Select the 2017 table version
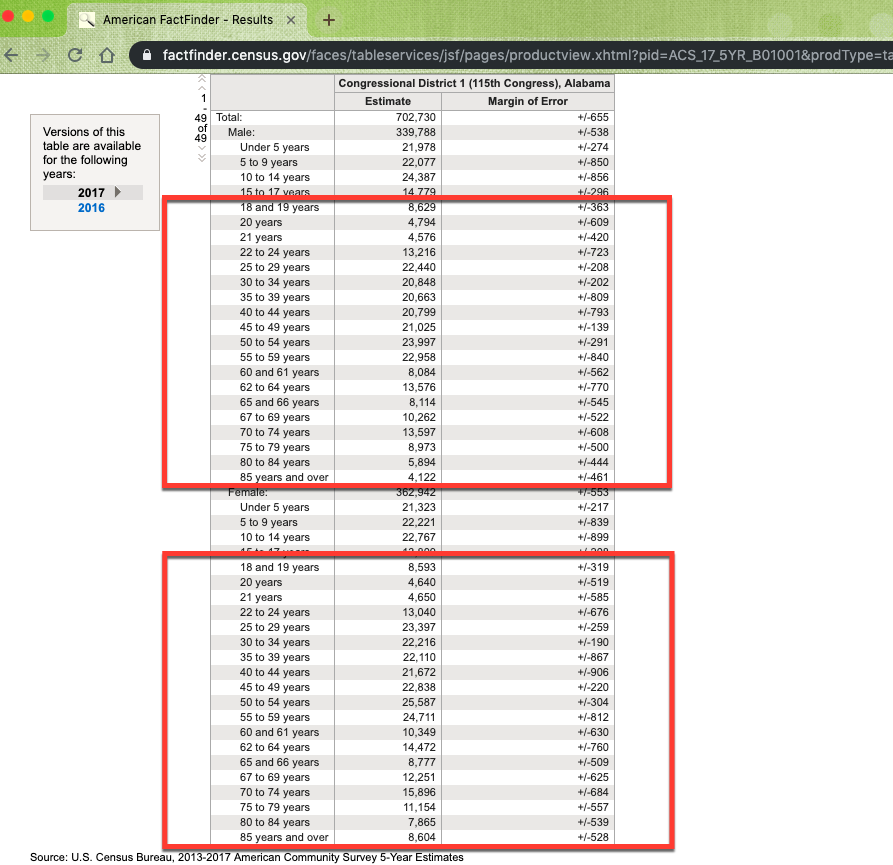The image size is (893, 865). click(x=92, y=192)
